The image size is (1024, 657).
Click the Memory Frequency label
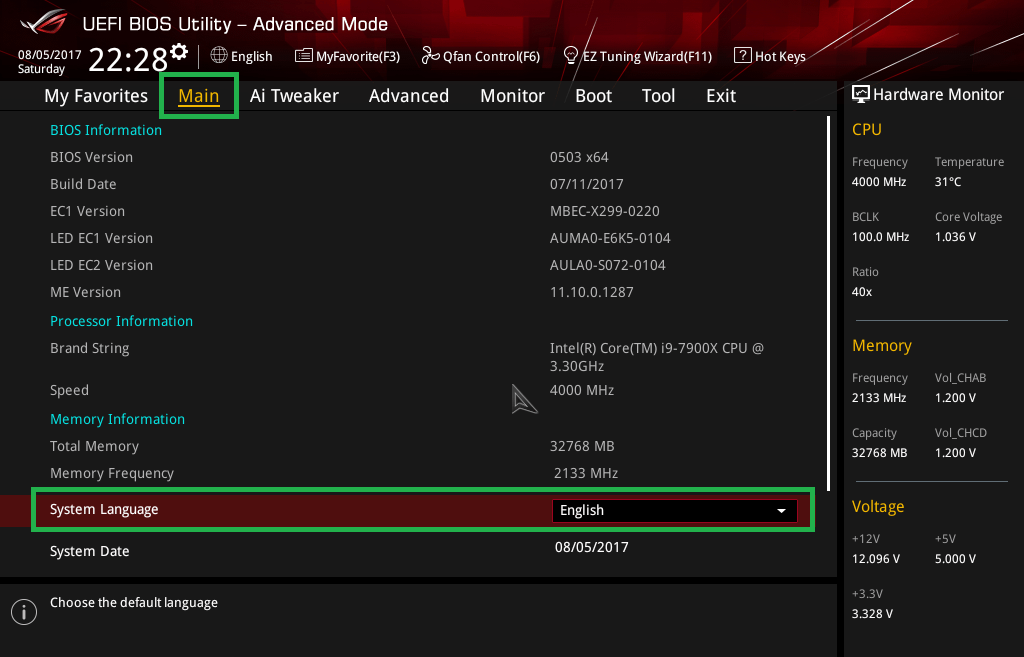click(112, 473)
